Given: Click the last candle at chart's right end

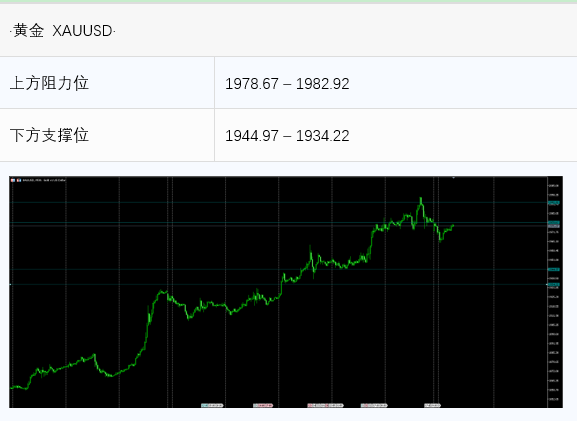Looking at the screenshot, I should (x=453, y=226).
